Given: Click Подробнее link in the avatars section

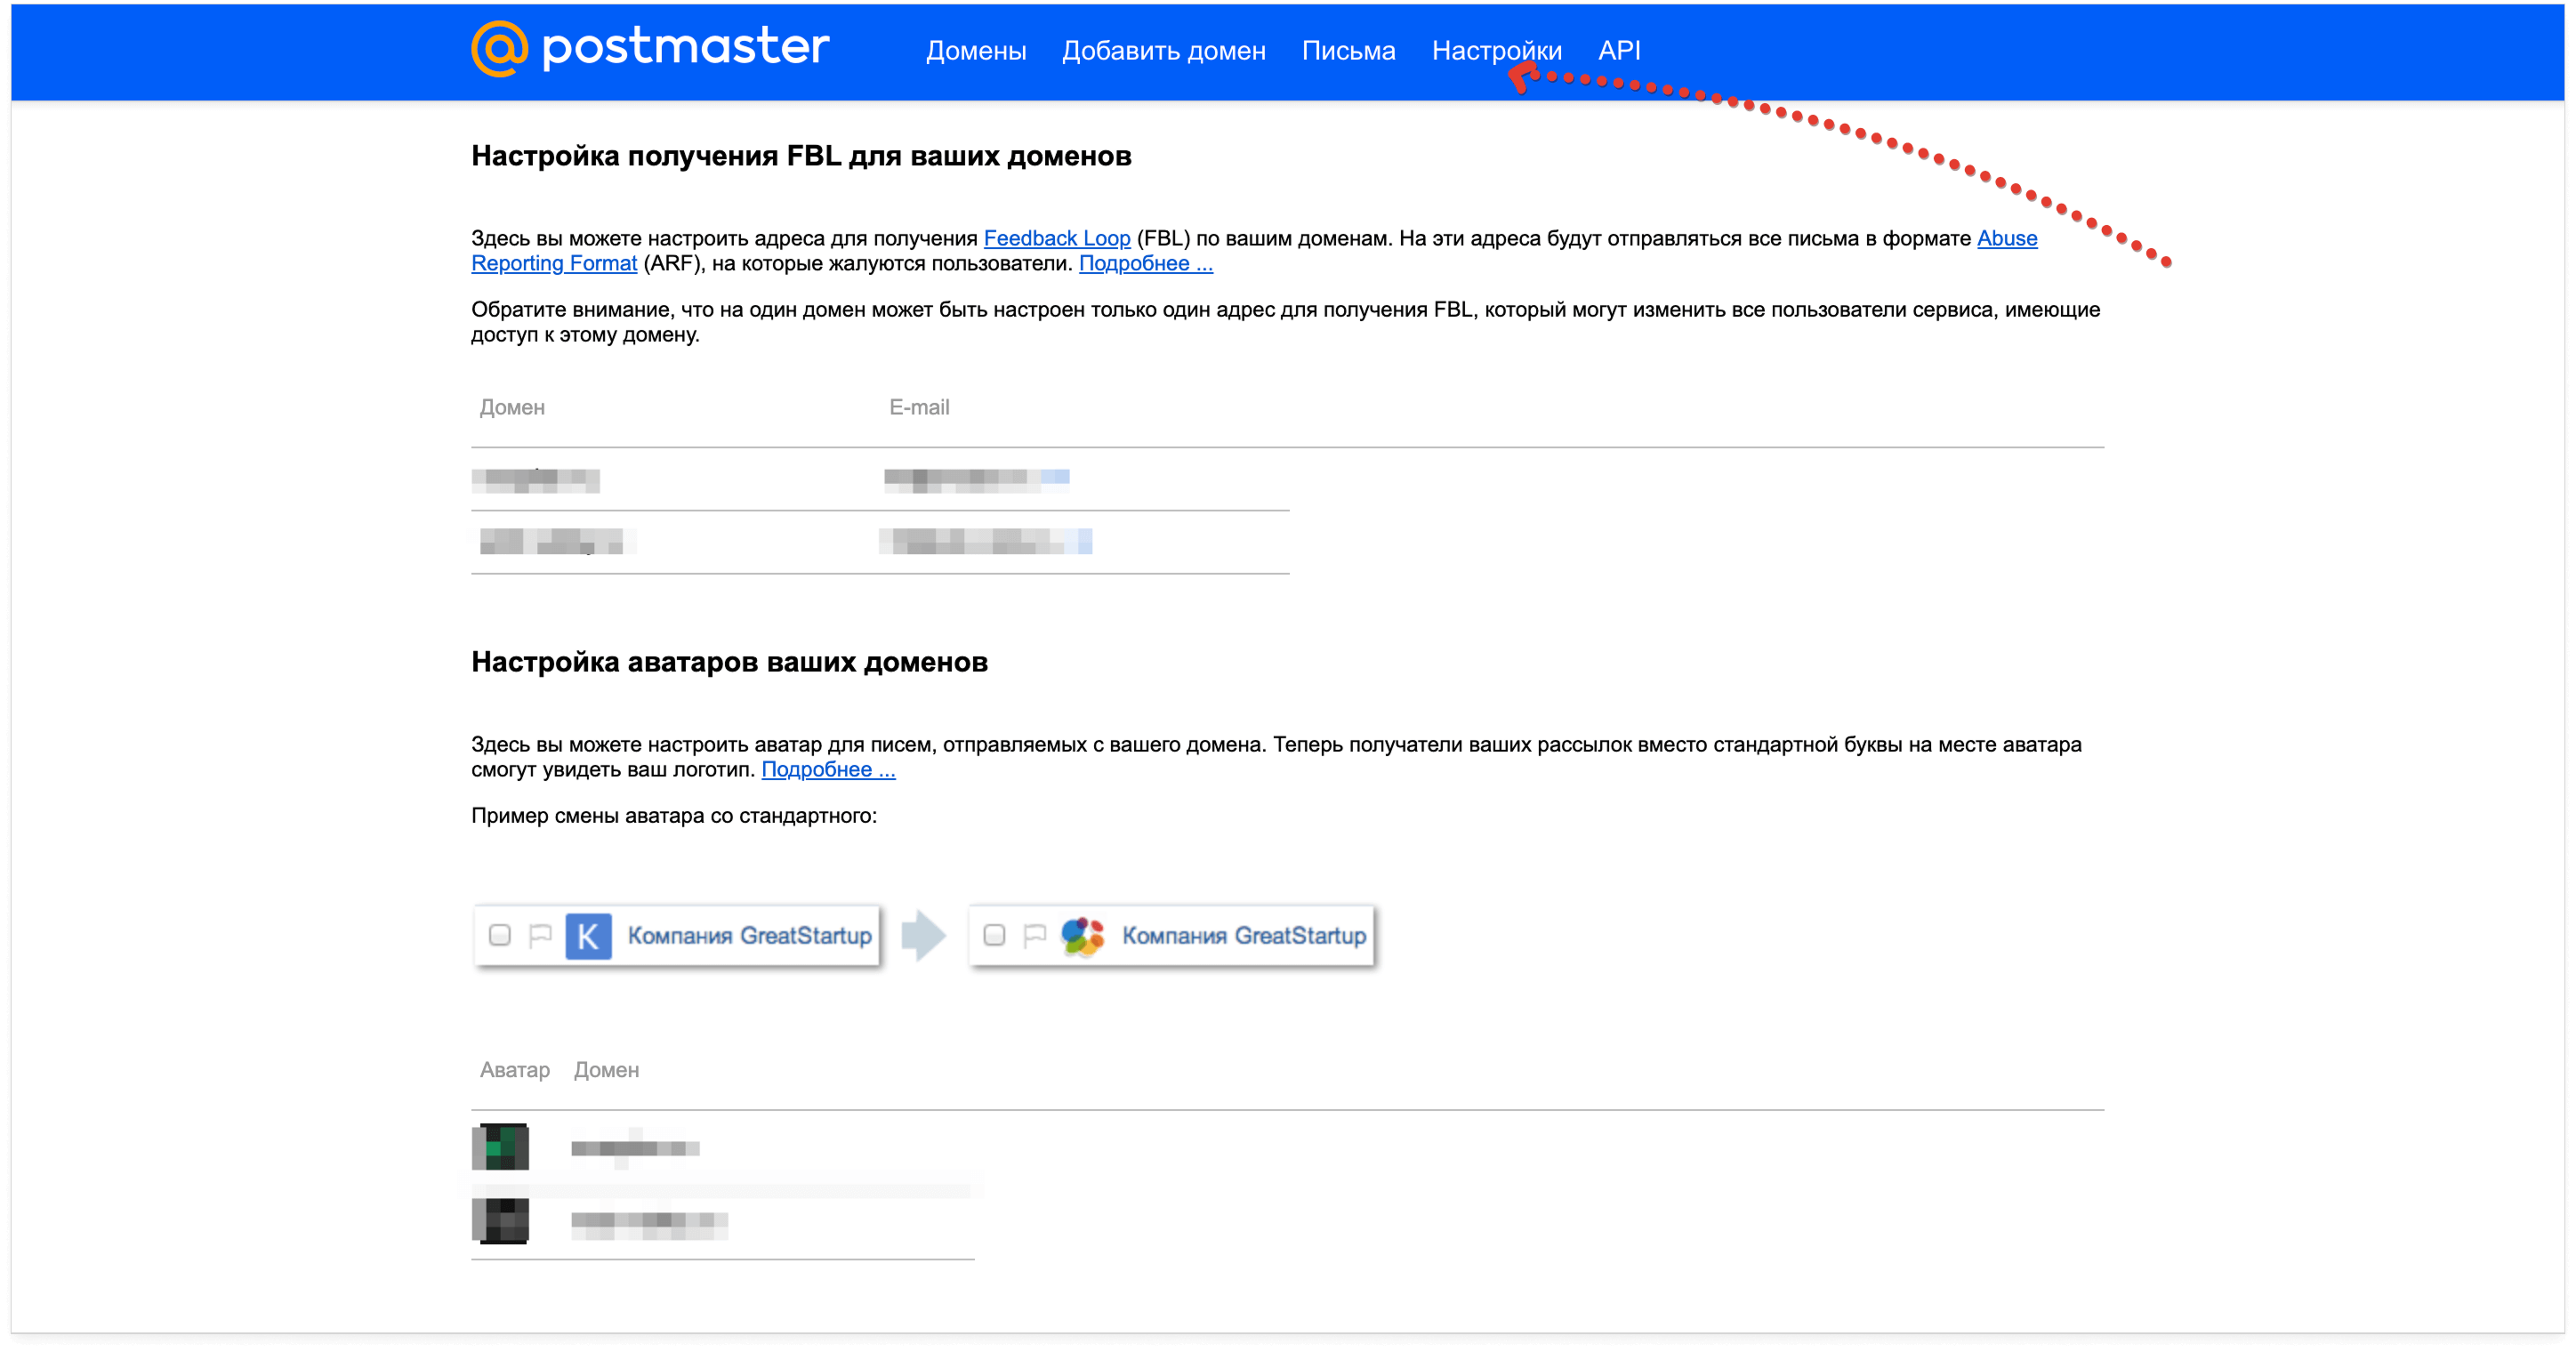Looking at the screenshot, I should click(828, 769).
